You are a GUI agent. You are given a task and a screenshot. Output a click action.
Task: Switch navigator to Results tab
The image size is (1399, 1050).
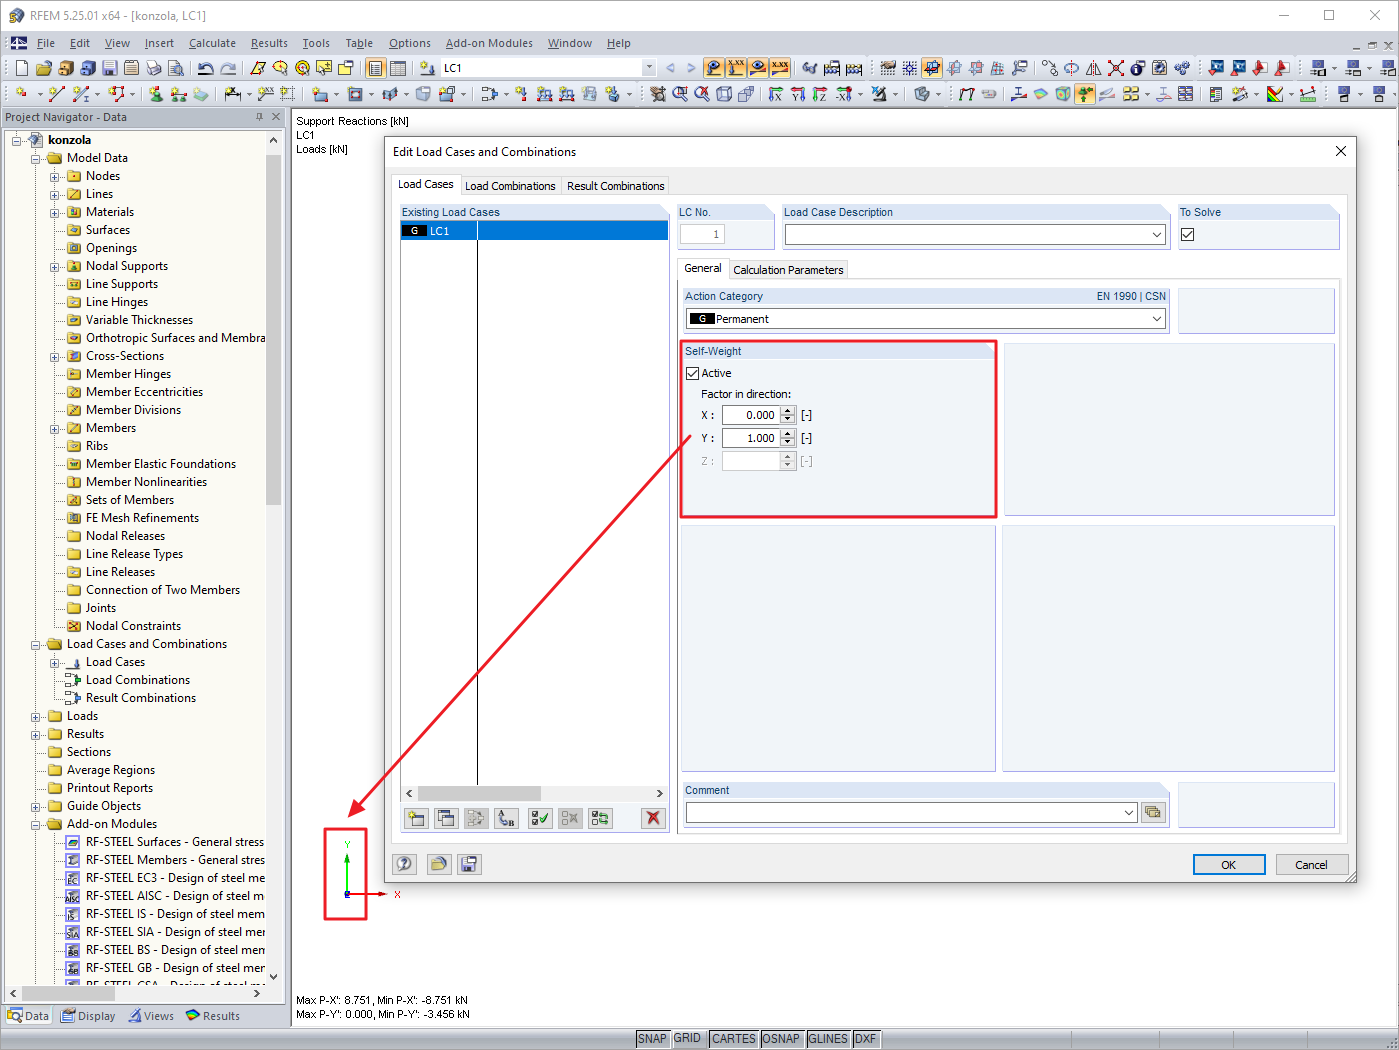pos(213,1016)
